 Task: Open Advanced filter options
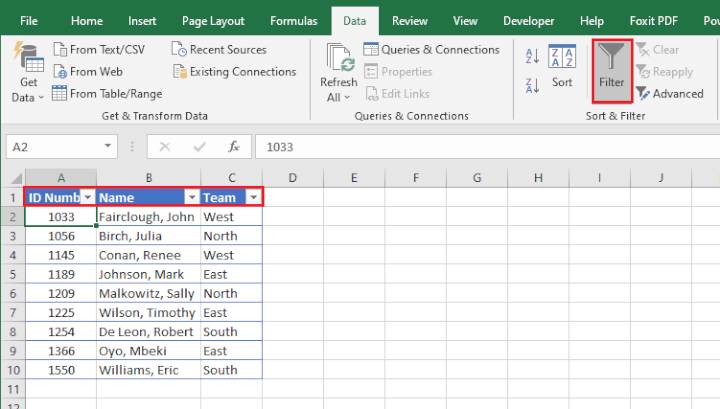[670, 94]
